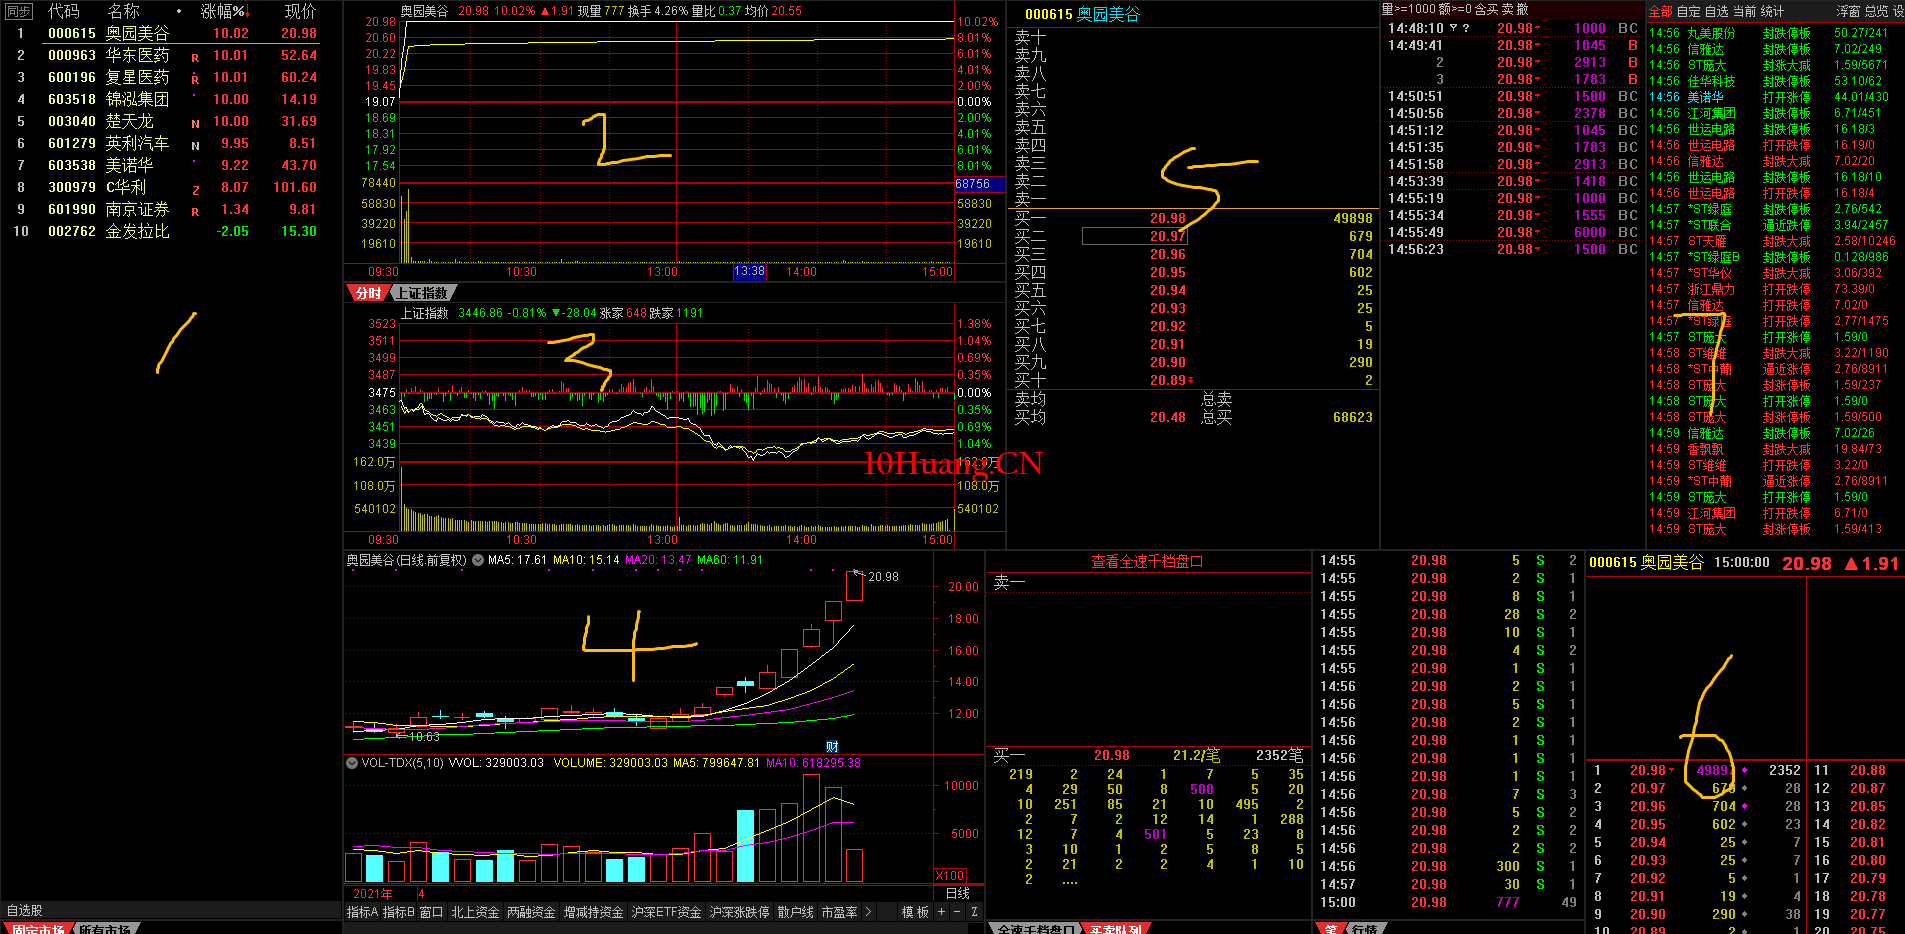Show 两融资金 indicator
The height and width of the screenshot is (934, 1905).
531,912
